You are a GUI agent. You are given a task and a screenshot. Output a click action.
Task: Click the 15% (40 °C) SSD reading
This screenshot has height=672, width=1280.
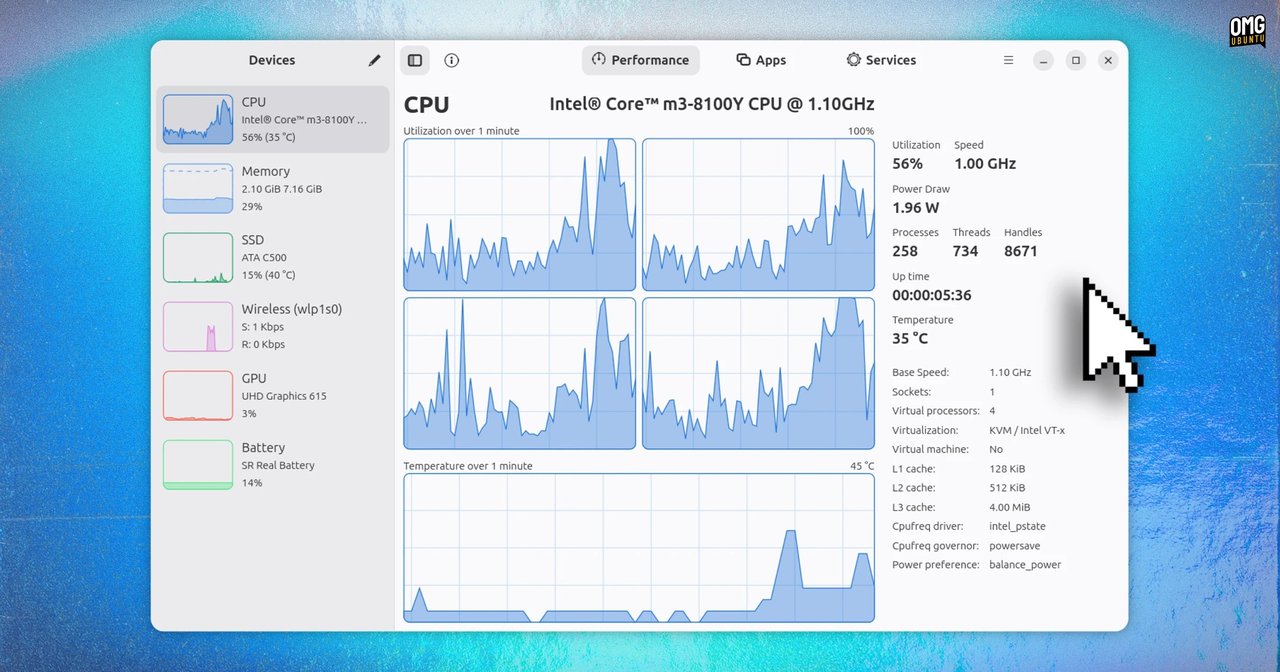click(268, 275)
